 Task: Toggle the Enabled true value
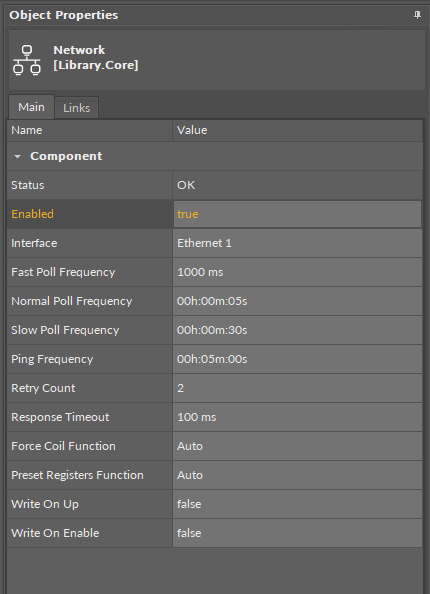297,214
